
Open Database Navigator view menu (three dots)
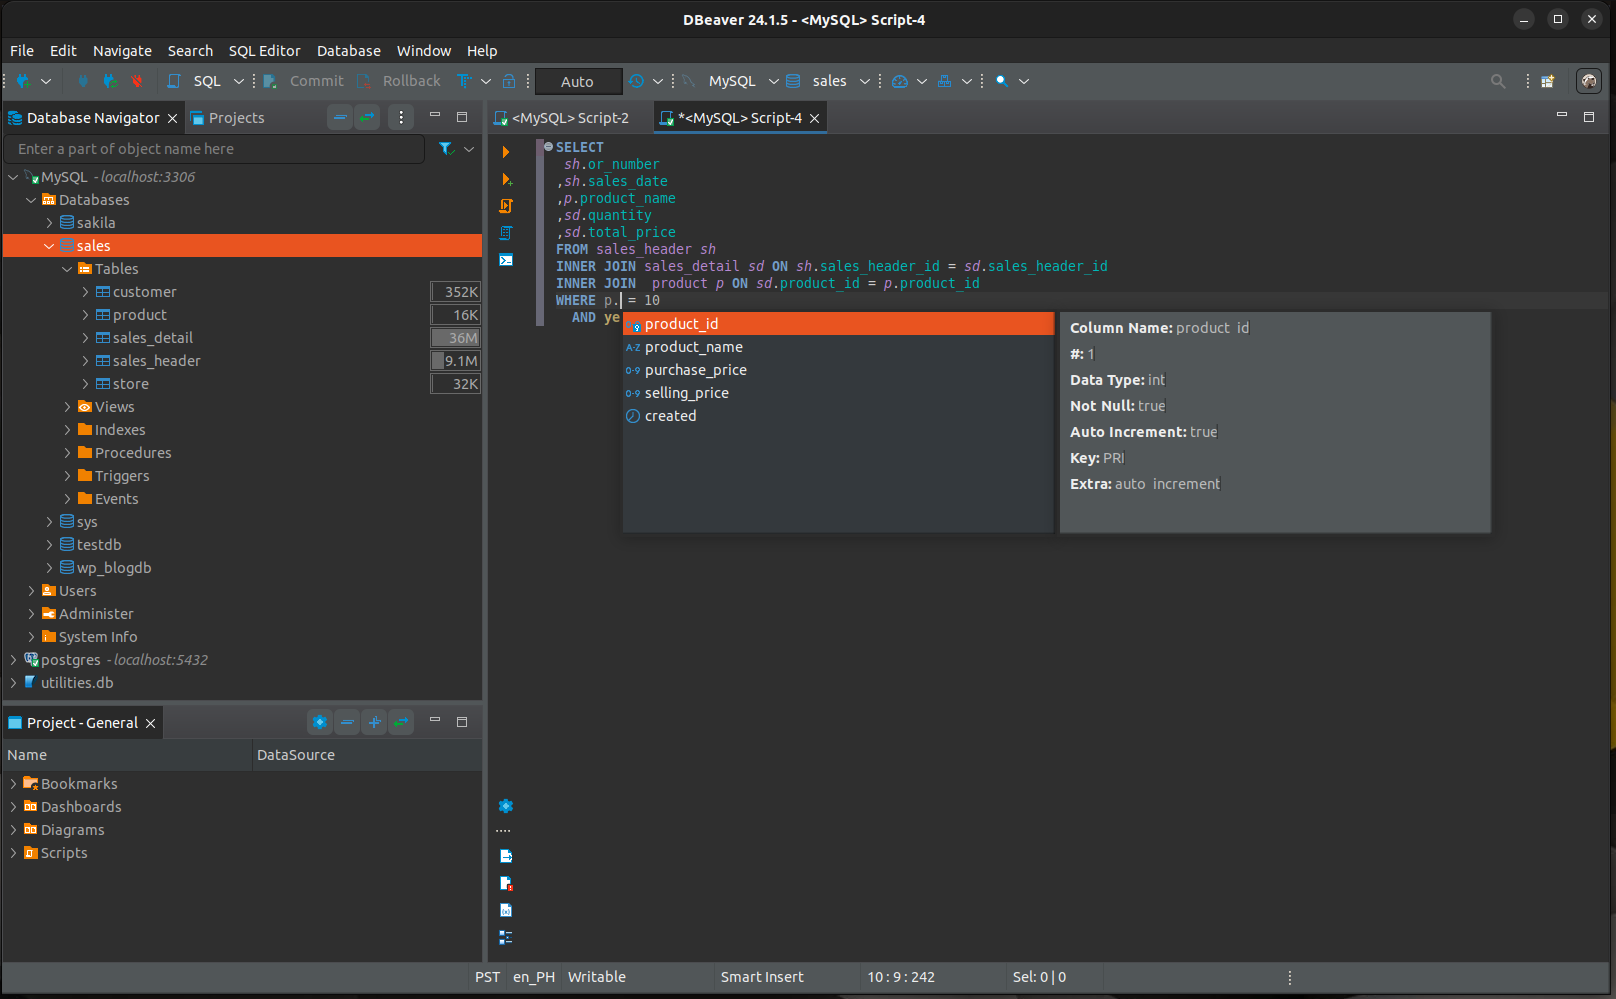(x=401, y=118)
